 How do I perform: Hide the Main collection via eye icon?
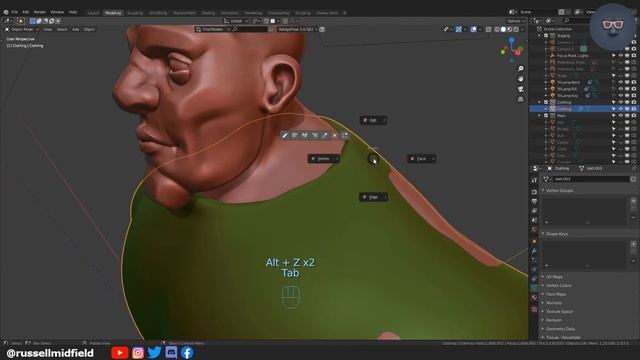[620, 116]
